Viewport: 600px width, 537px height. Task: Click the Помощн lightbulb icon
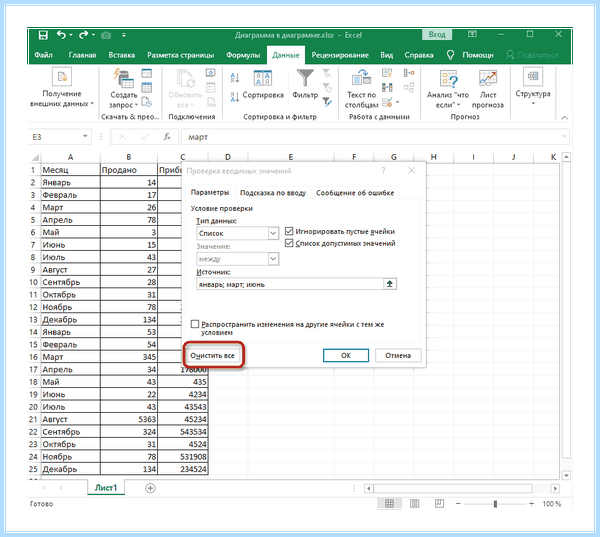click(x=450, y=55)
